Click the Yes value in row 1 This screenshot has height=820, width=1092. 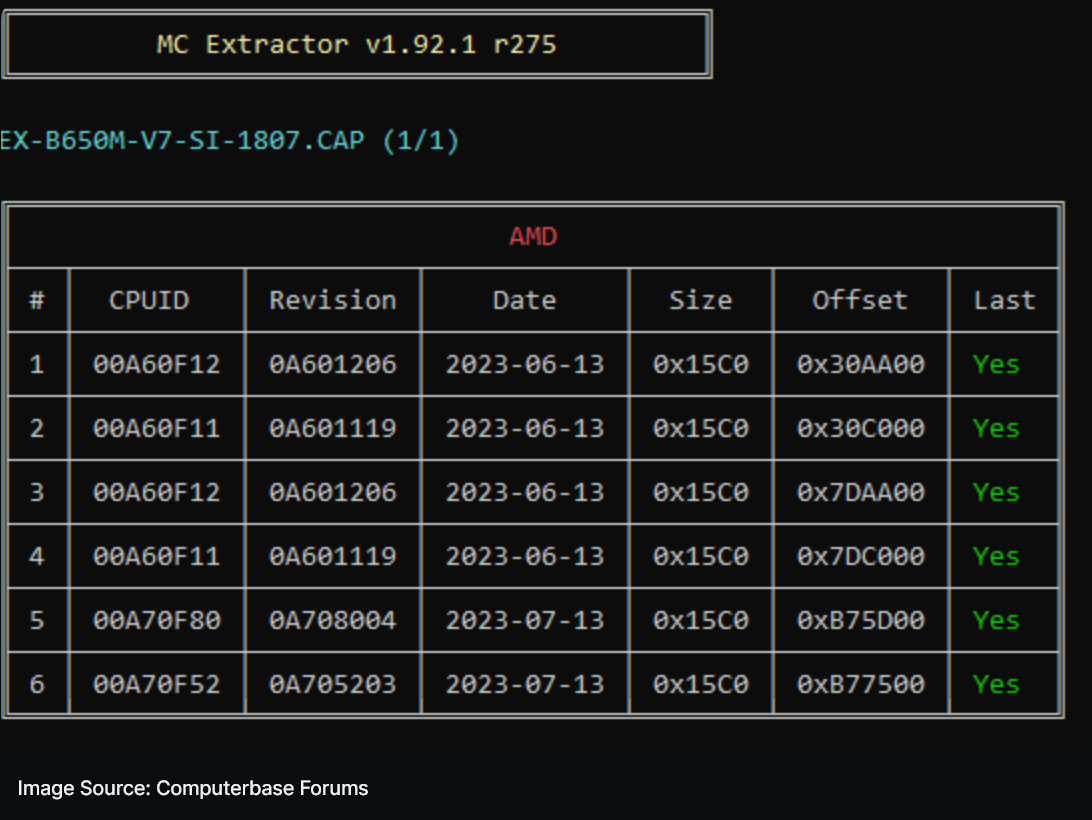[997, 364]
